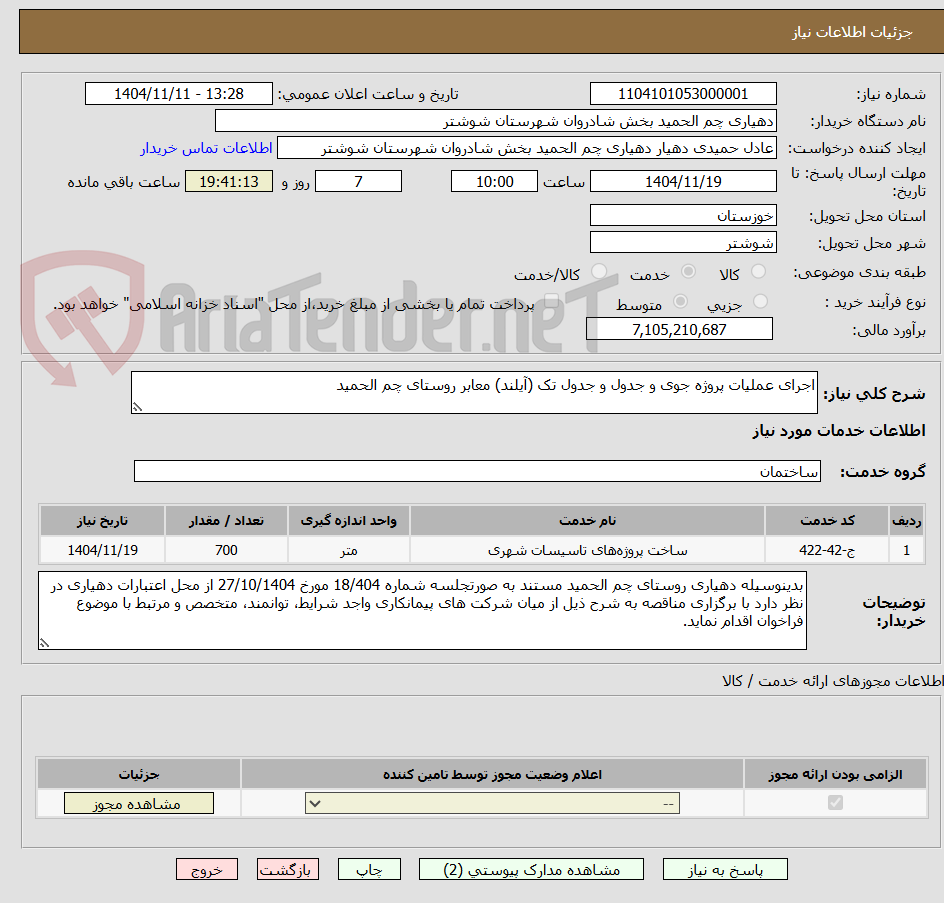Viewport: 944px width, 903px height.
Task: Click the ردیف column header
Action: [907, 521]
